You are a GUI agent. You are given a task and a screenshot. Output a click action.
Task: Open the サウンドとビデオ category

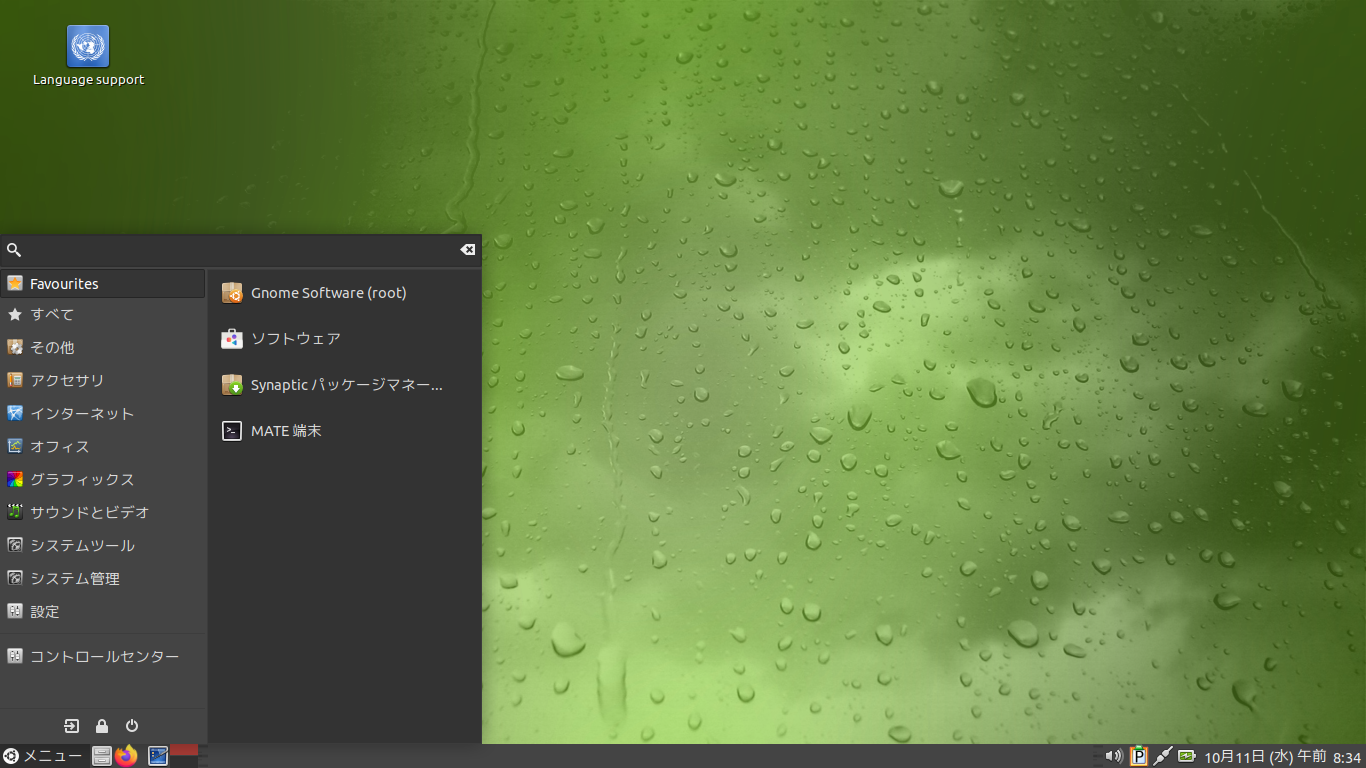click(103, 513)
